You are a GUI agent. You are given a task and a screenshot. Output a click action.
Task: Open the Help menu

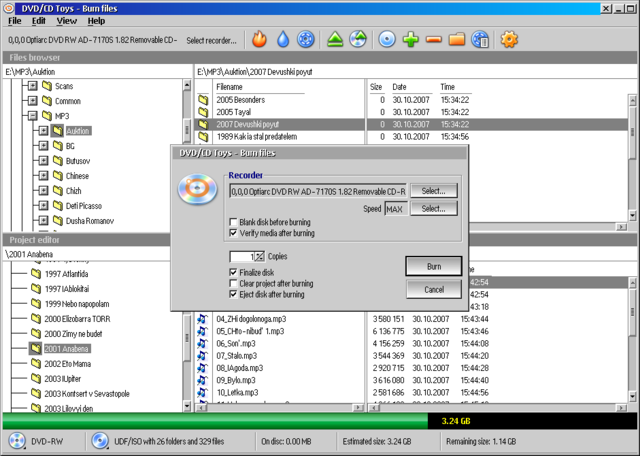(96, 21)
